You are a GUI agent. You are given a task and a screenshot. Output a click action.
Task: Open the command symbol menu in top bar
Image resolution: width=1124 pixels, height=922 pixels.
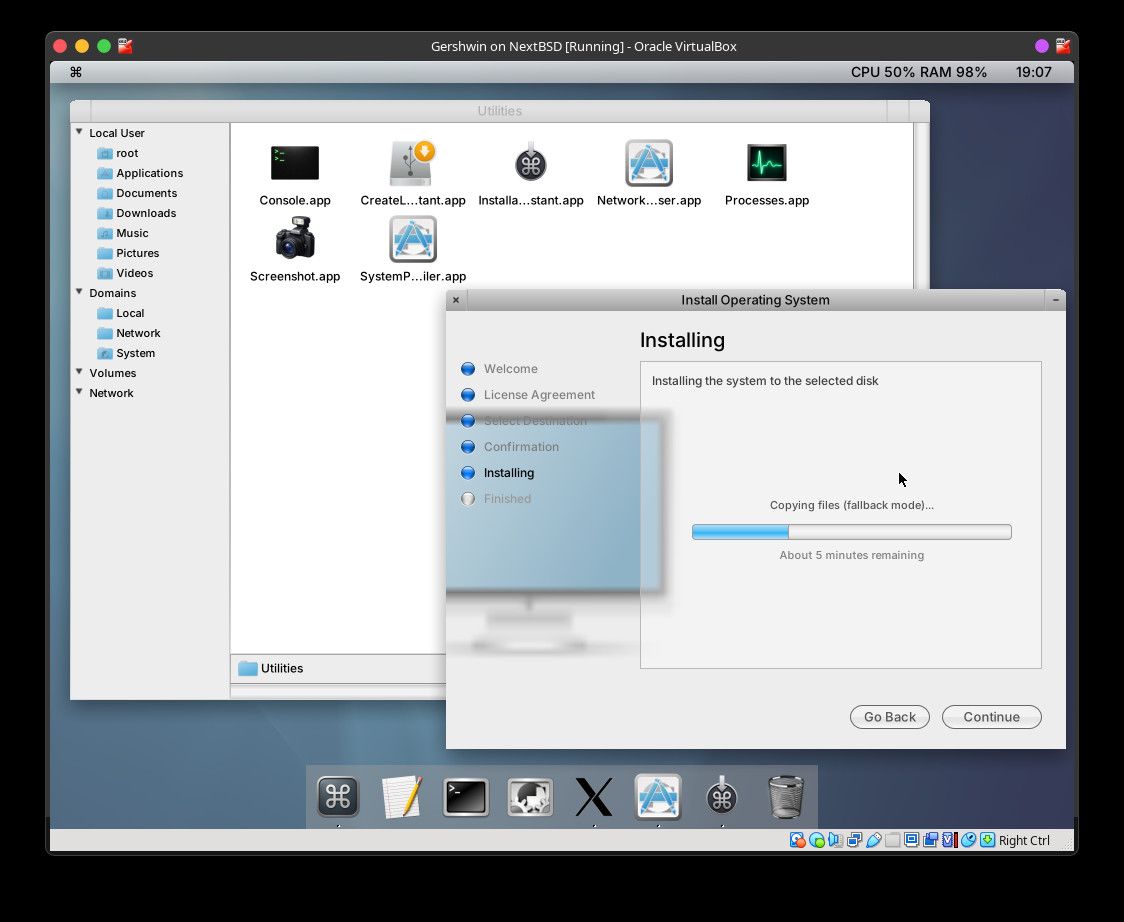tap(76, 72)
